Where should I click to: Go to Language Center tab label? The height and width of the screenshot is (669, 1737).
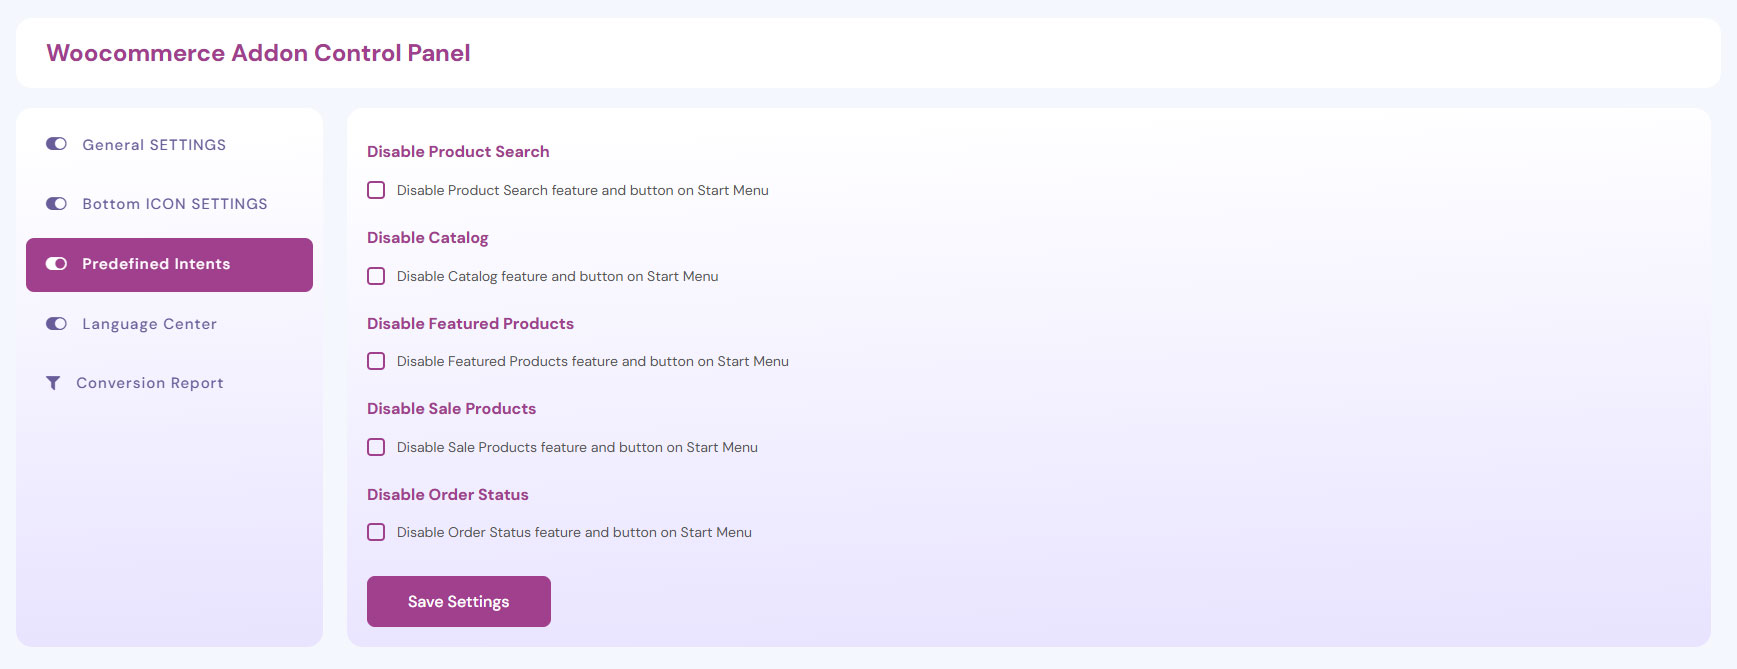149,324
